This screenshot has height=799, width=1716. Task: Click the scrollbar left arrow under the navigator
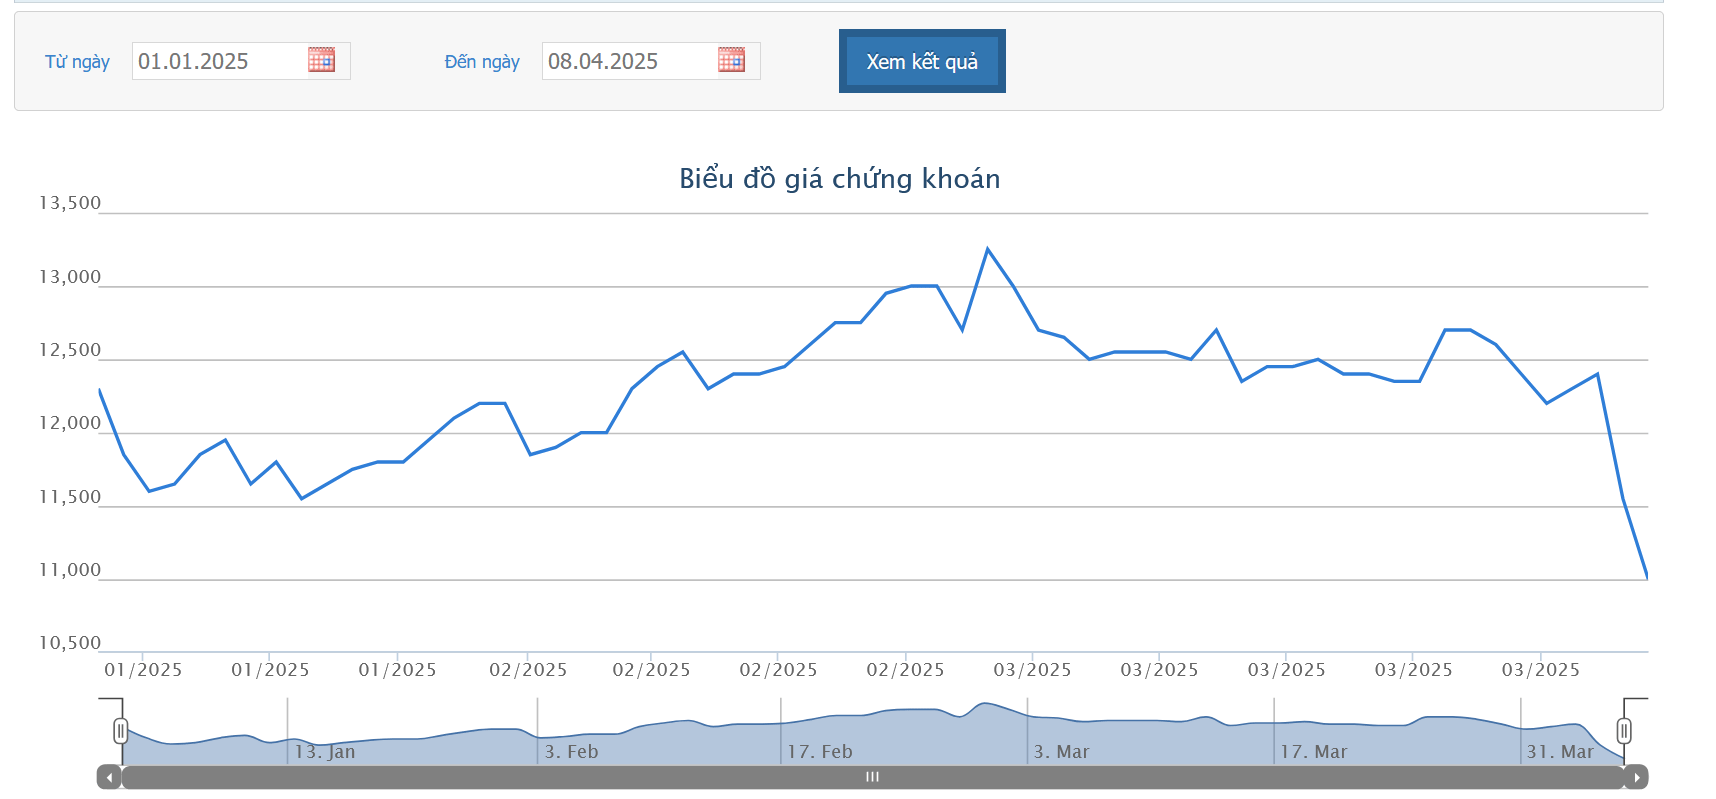[109, 777]
